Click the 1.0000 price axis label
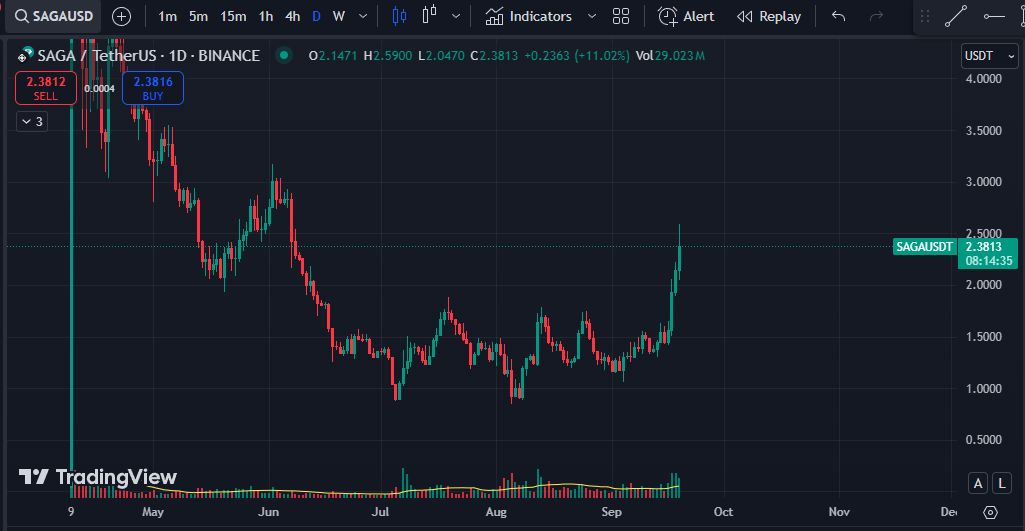The width and height of the screenshot is (1025, 531). click(x=984, y=388)
